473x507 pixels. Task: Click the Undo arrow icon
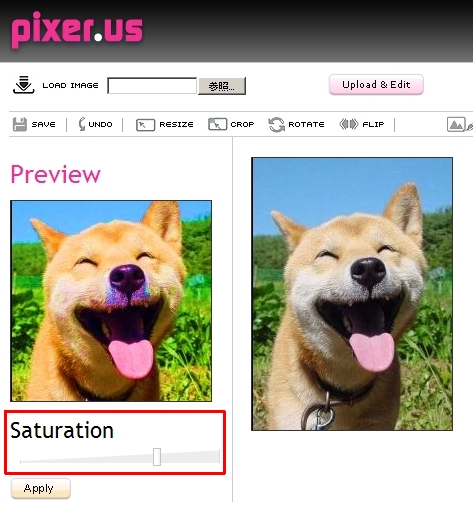coord(82,124)
